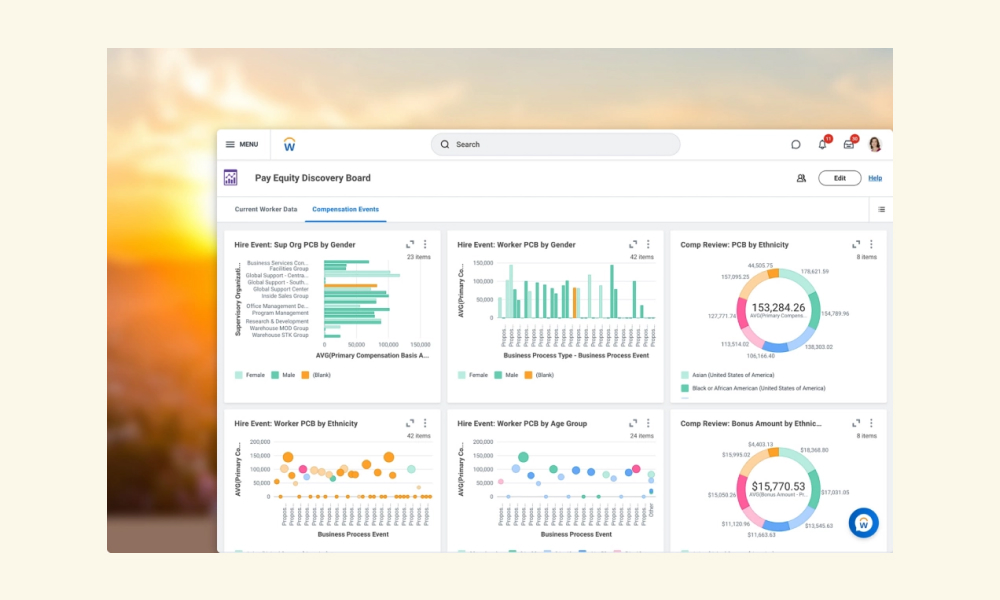
Task: Click the $18,368.80 donut label
Action: 814,450
